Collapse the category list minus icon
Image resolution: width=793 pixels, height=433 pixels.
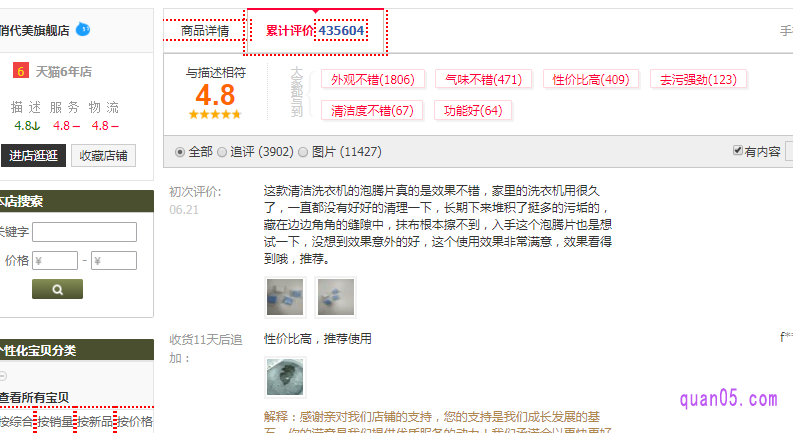click(3, 376)
